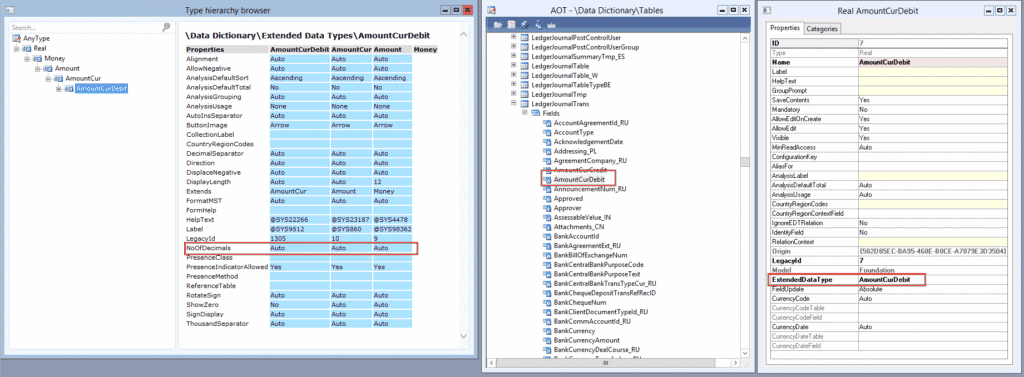Click the Label property value field
The image size is (1024, 377).
pos(933,72)
